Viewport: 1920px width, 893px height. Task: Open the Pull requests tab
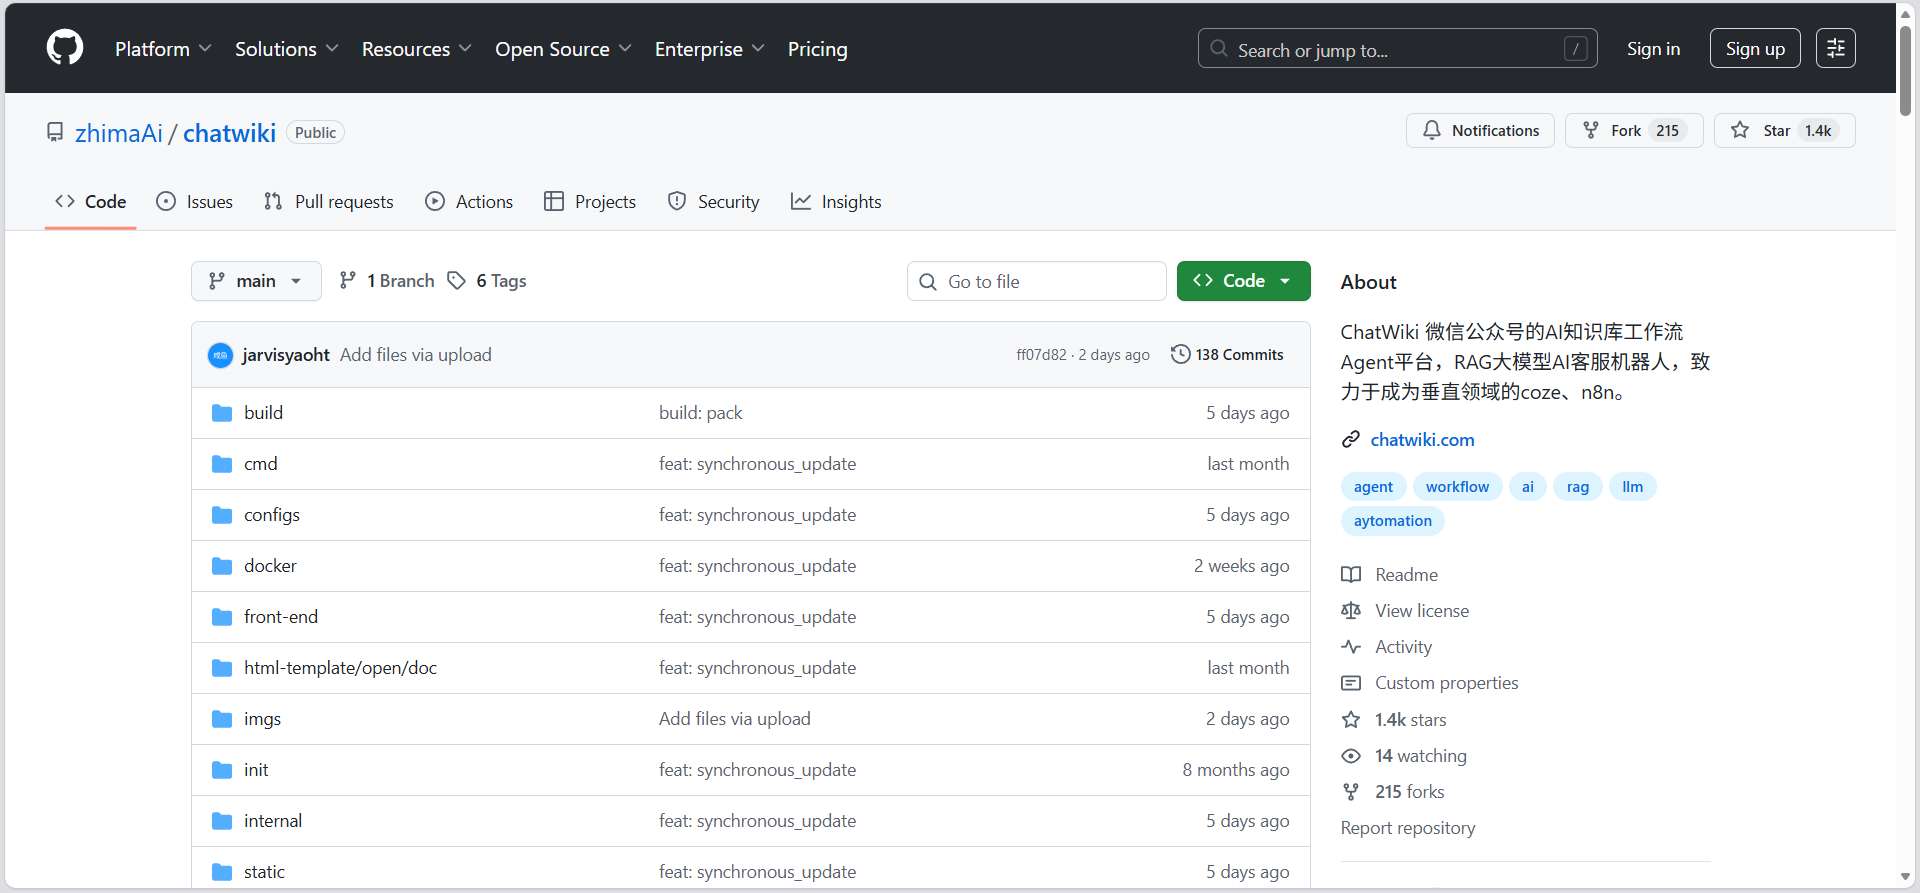tap(329, 202)
